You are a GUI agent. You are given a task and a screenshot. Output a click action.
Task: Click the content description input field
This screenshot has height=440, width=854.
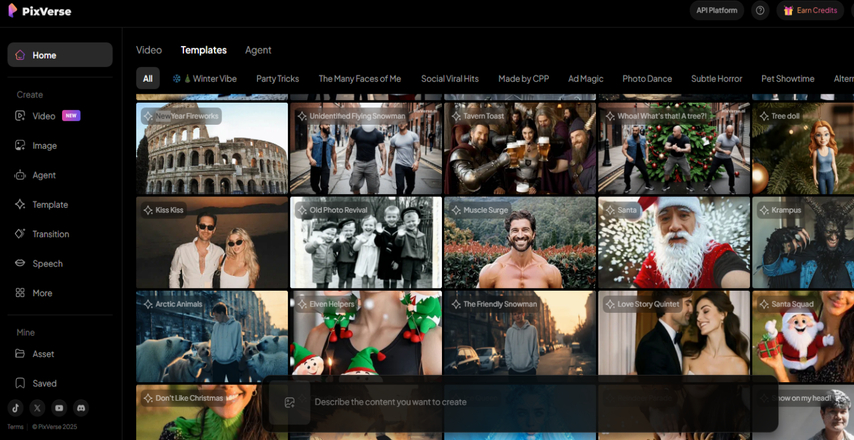click(x=520, y=402)
